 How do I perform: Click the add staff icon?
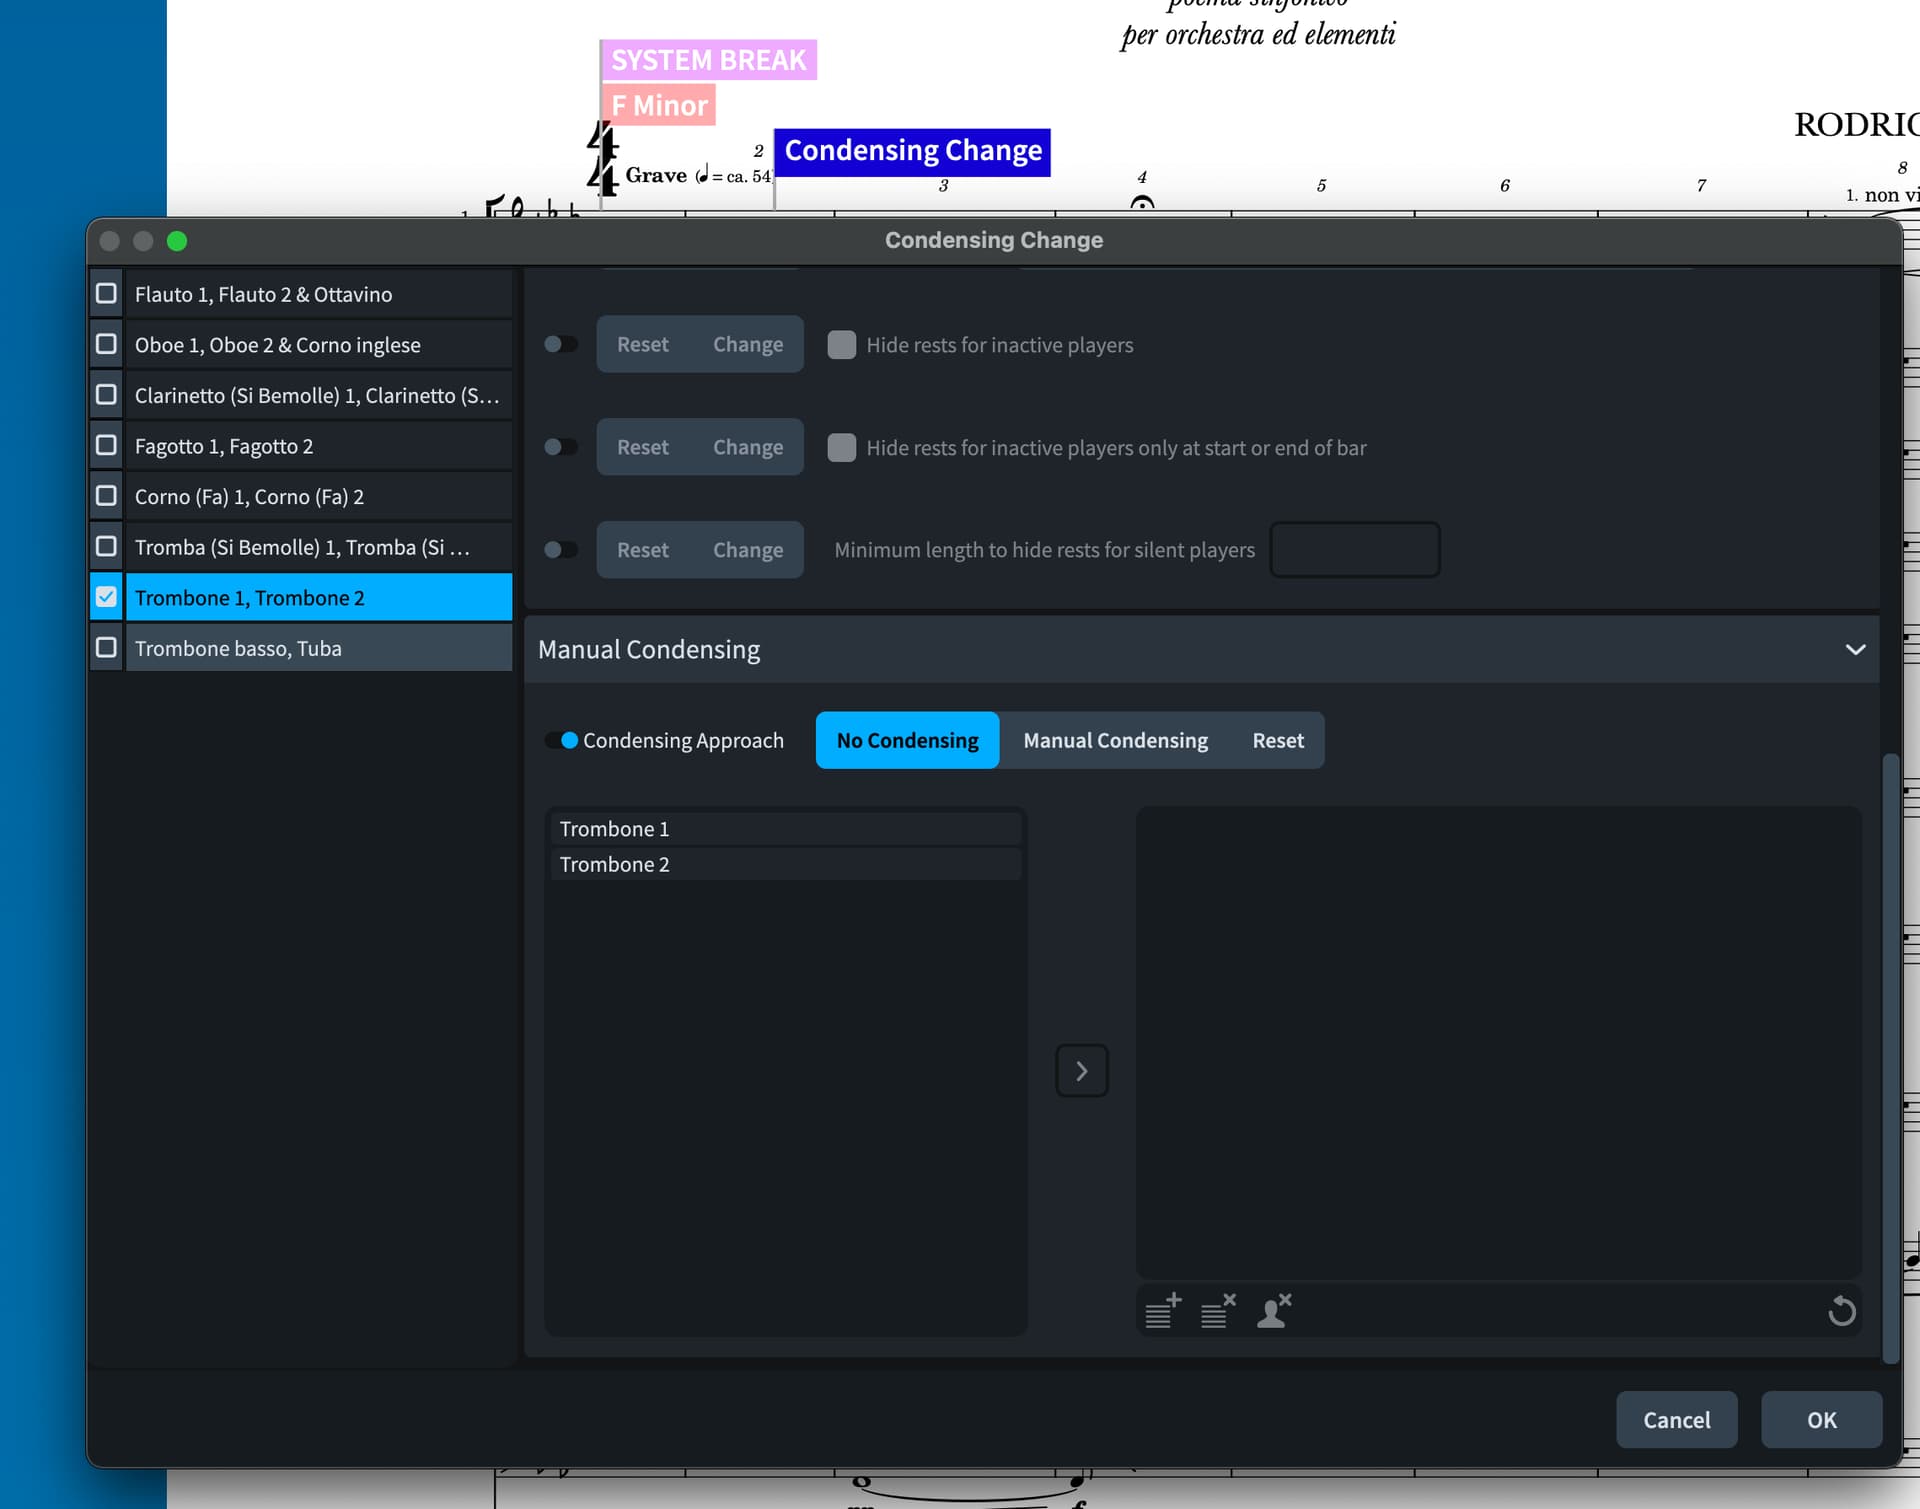tap(1163, 1310)
